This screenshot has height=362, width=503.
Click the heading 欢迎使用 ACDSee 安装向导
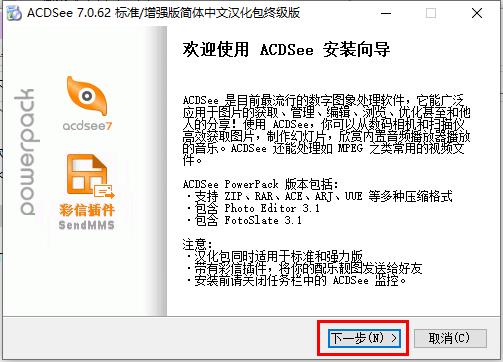[x=286, y=50]
